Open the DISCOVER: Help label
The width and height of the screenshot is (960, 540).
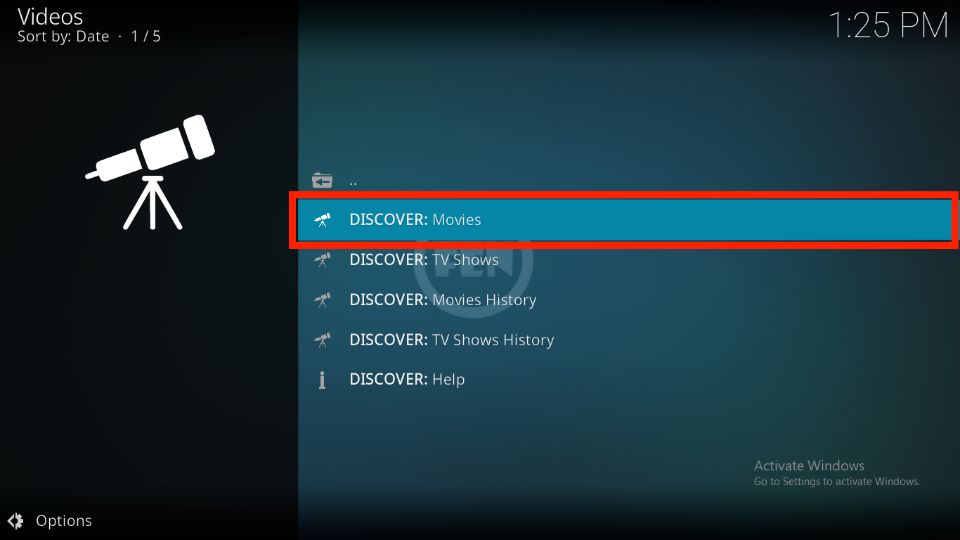(x=407, y=380)
